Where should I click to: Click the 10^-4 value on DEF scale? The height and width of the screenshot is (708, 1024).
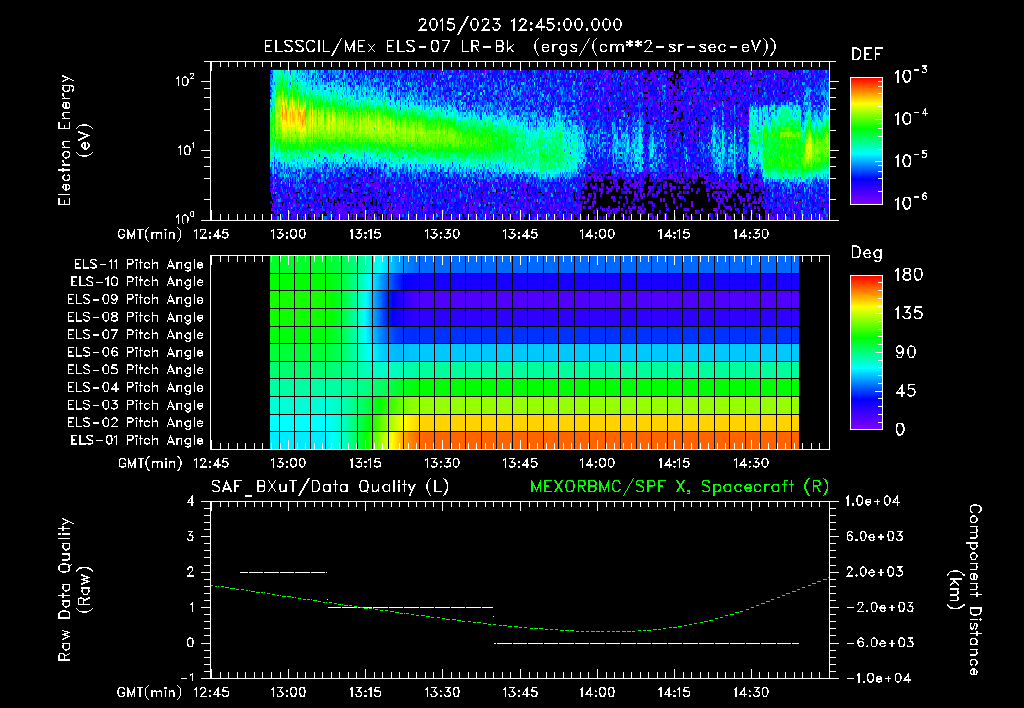pos(910,118)
